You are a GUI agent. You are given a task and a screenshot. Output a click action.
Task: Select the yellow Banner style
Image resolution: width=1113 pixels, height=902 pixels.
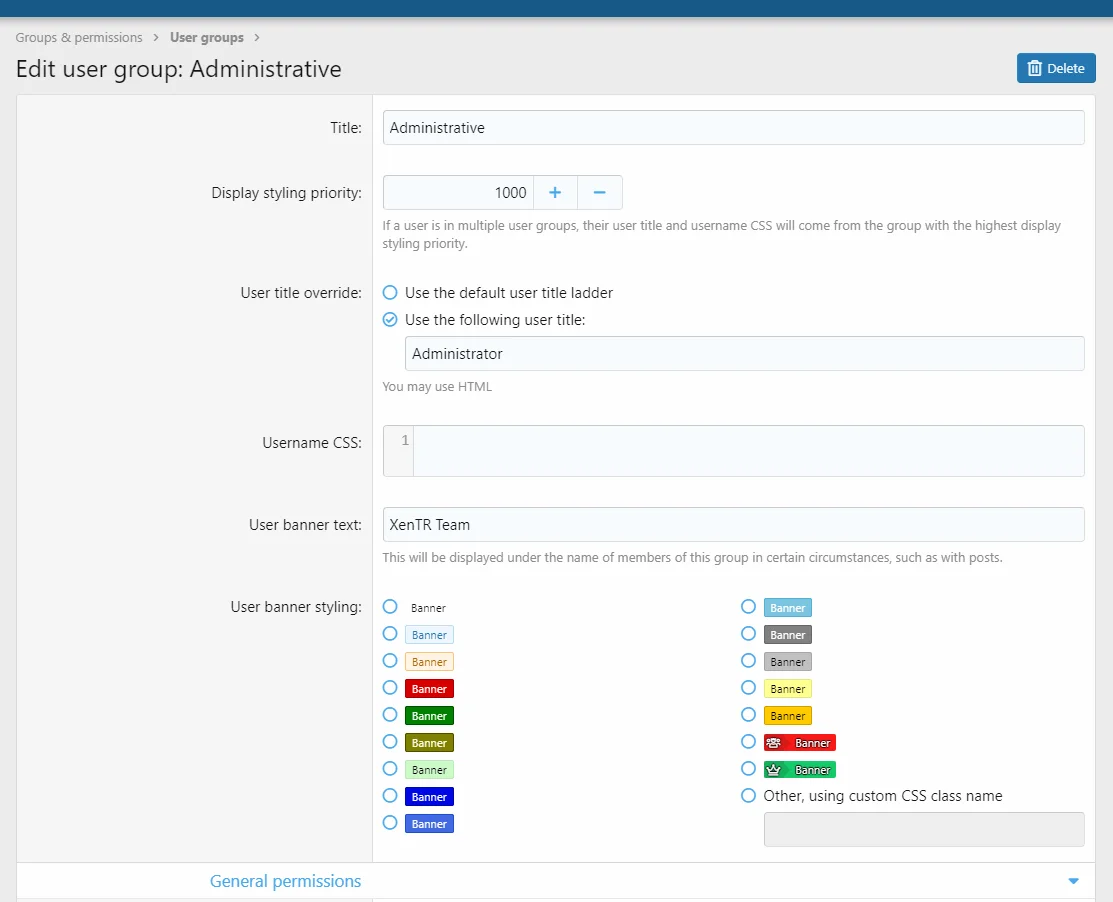coord(749,688)
